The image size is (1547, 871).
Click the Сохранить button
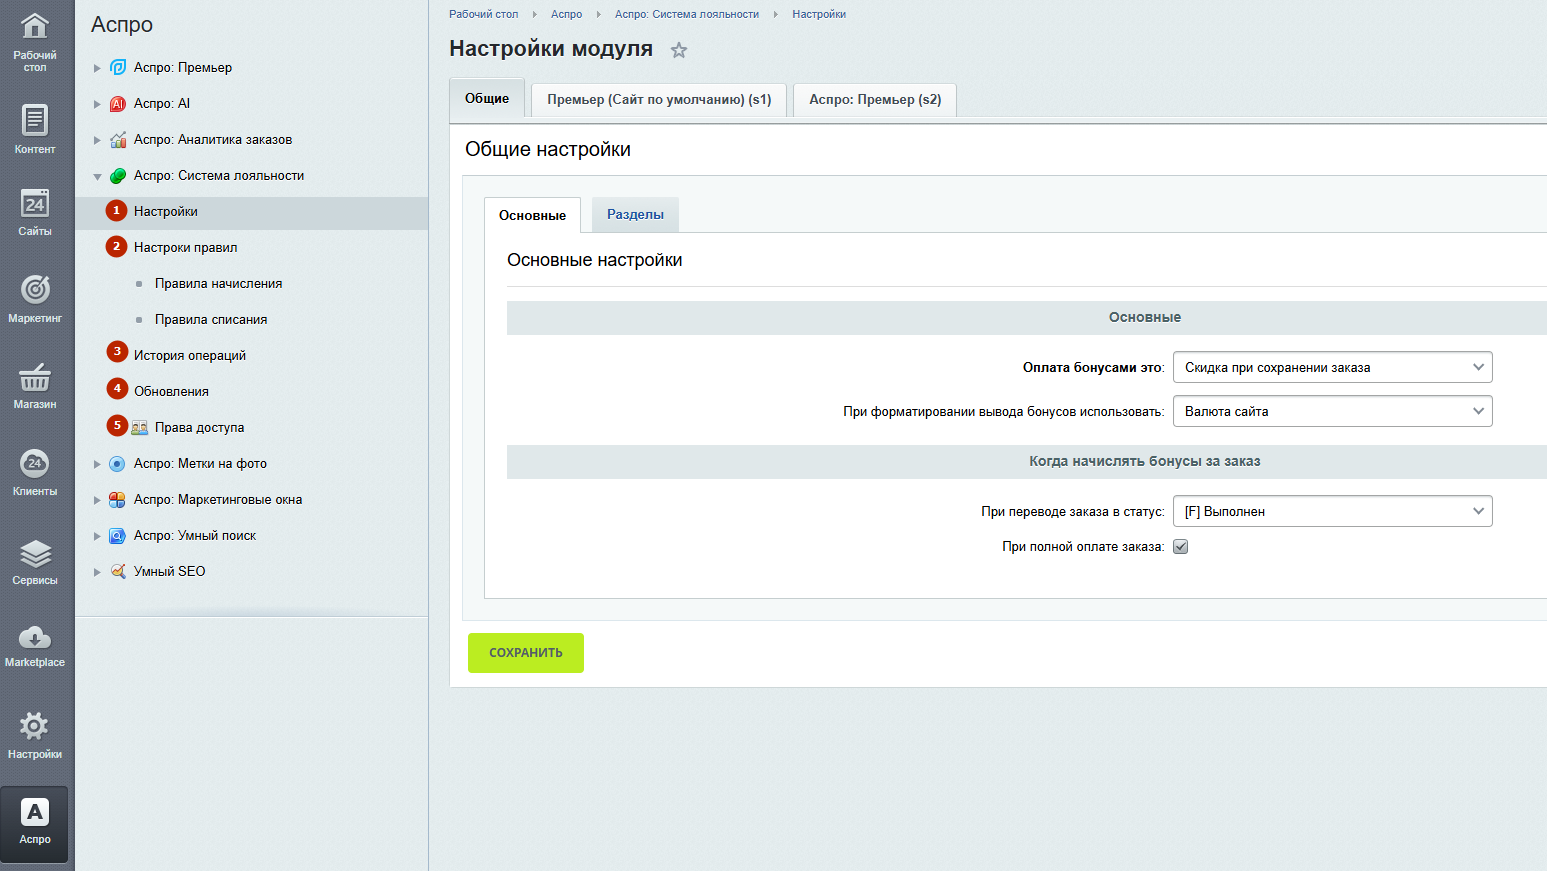(x=525, y=653)
